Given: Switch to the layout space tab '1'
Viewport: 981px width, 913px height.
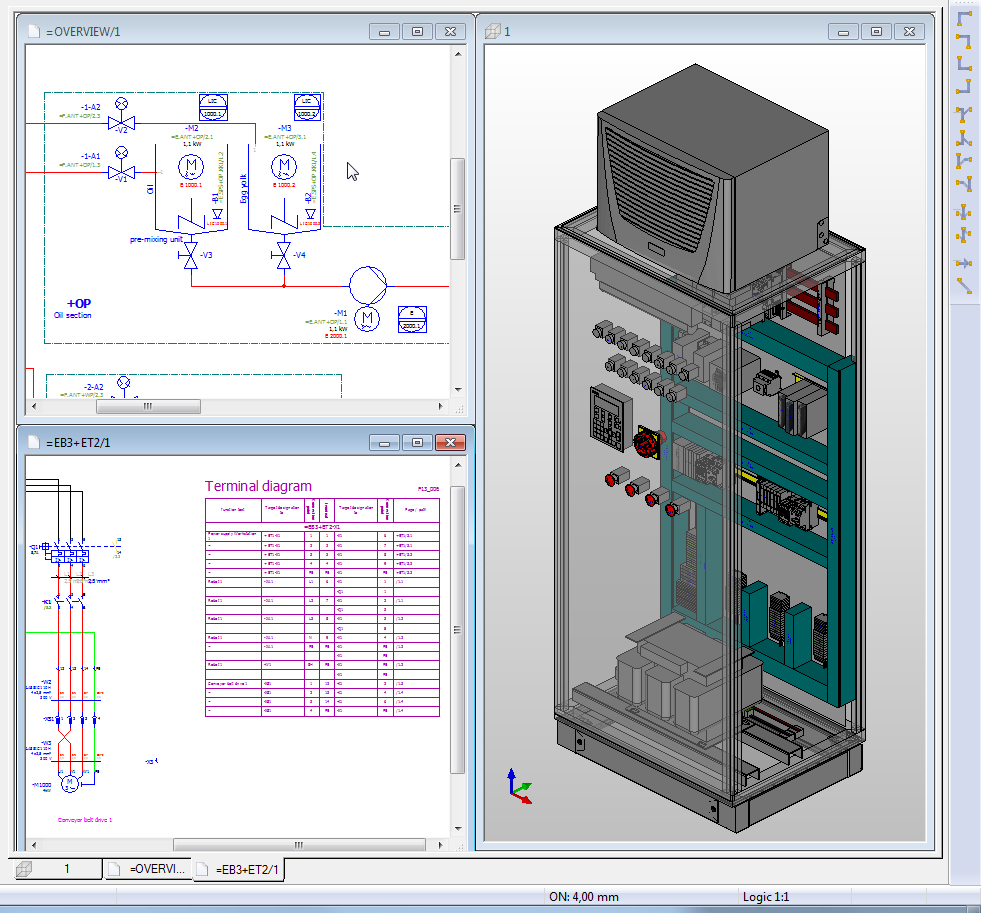Looking at the screenshot, I should 56,869.
